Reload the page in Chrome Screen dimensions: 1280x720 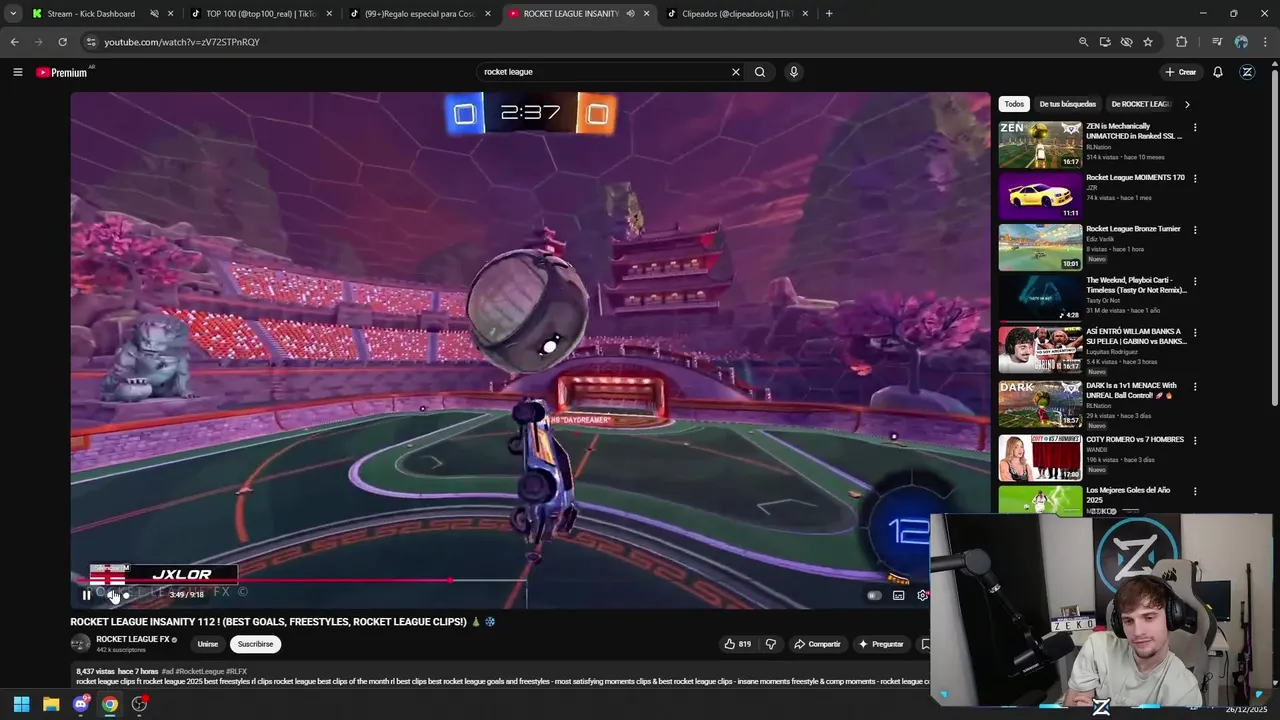[62, 42]
